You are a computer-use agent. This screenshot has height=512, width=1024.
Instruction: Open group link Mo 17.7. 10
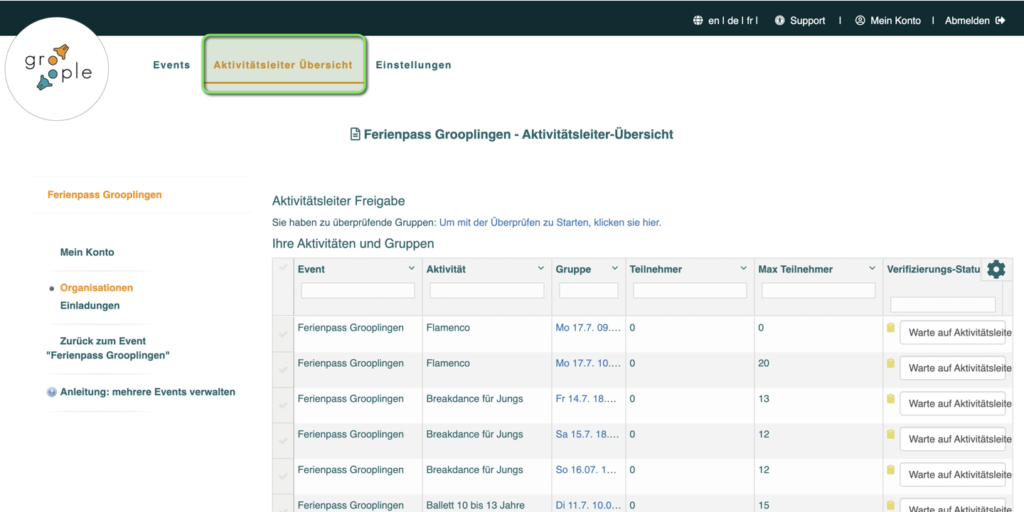588,363
